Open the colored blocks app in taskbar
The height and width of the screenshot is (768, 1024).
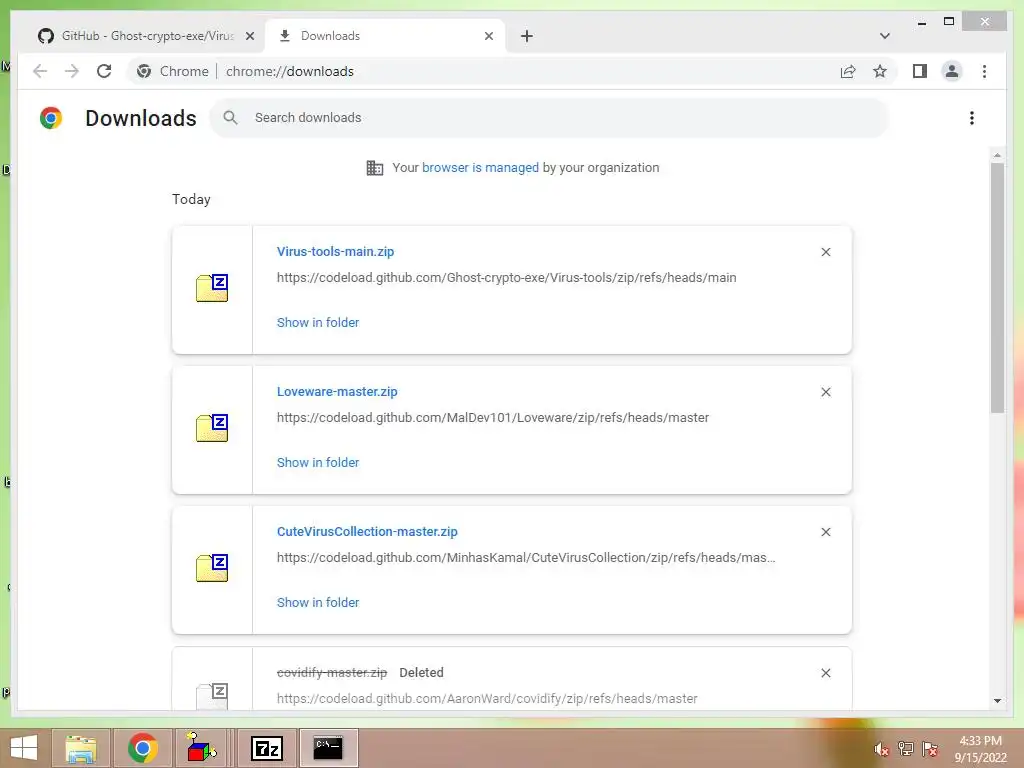point(201,748)
